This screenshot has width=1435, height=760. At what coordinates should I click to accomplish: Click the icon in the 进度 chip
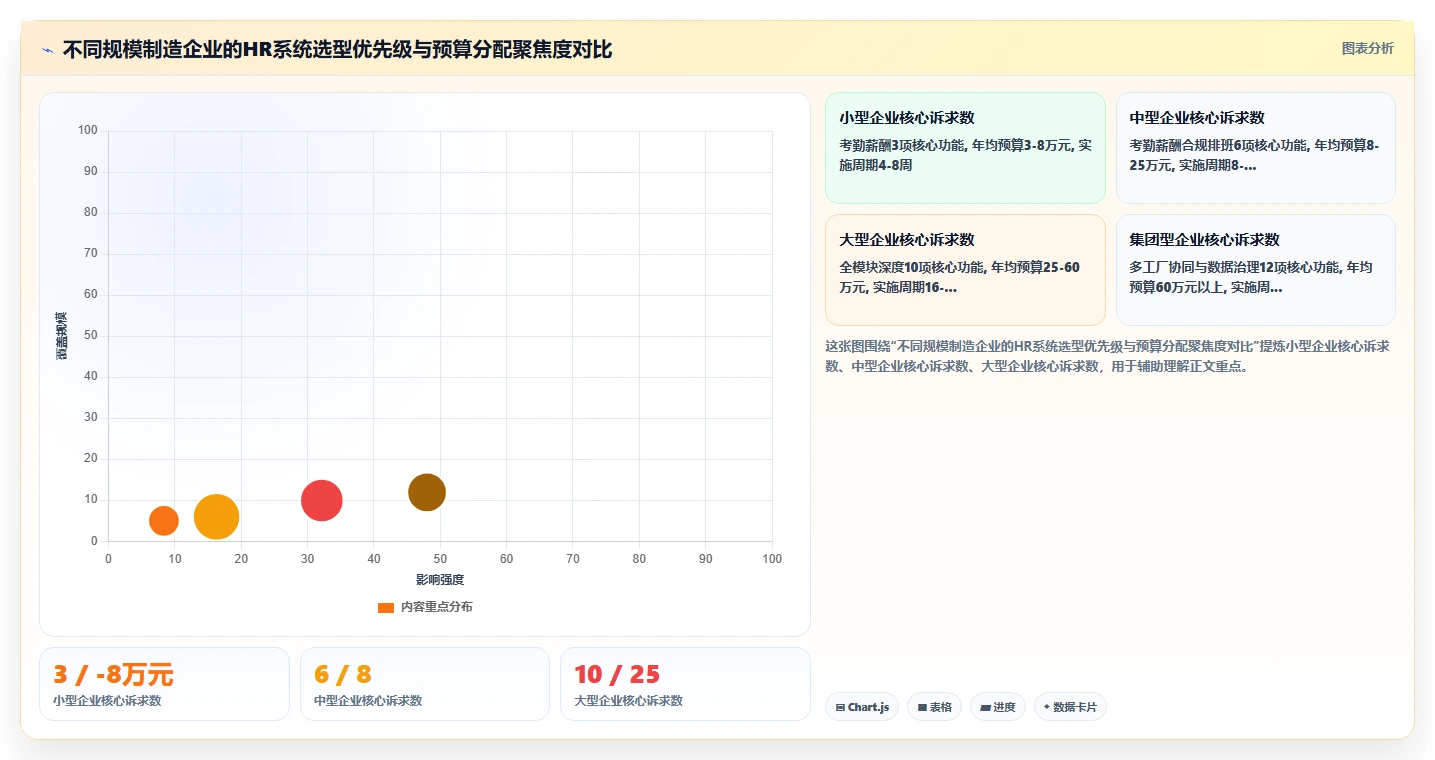tap(985, 707)
